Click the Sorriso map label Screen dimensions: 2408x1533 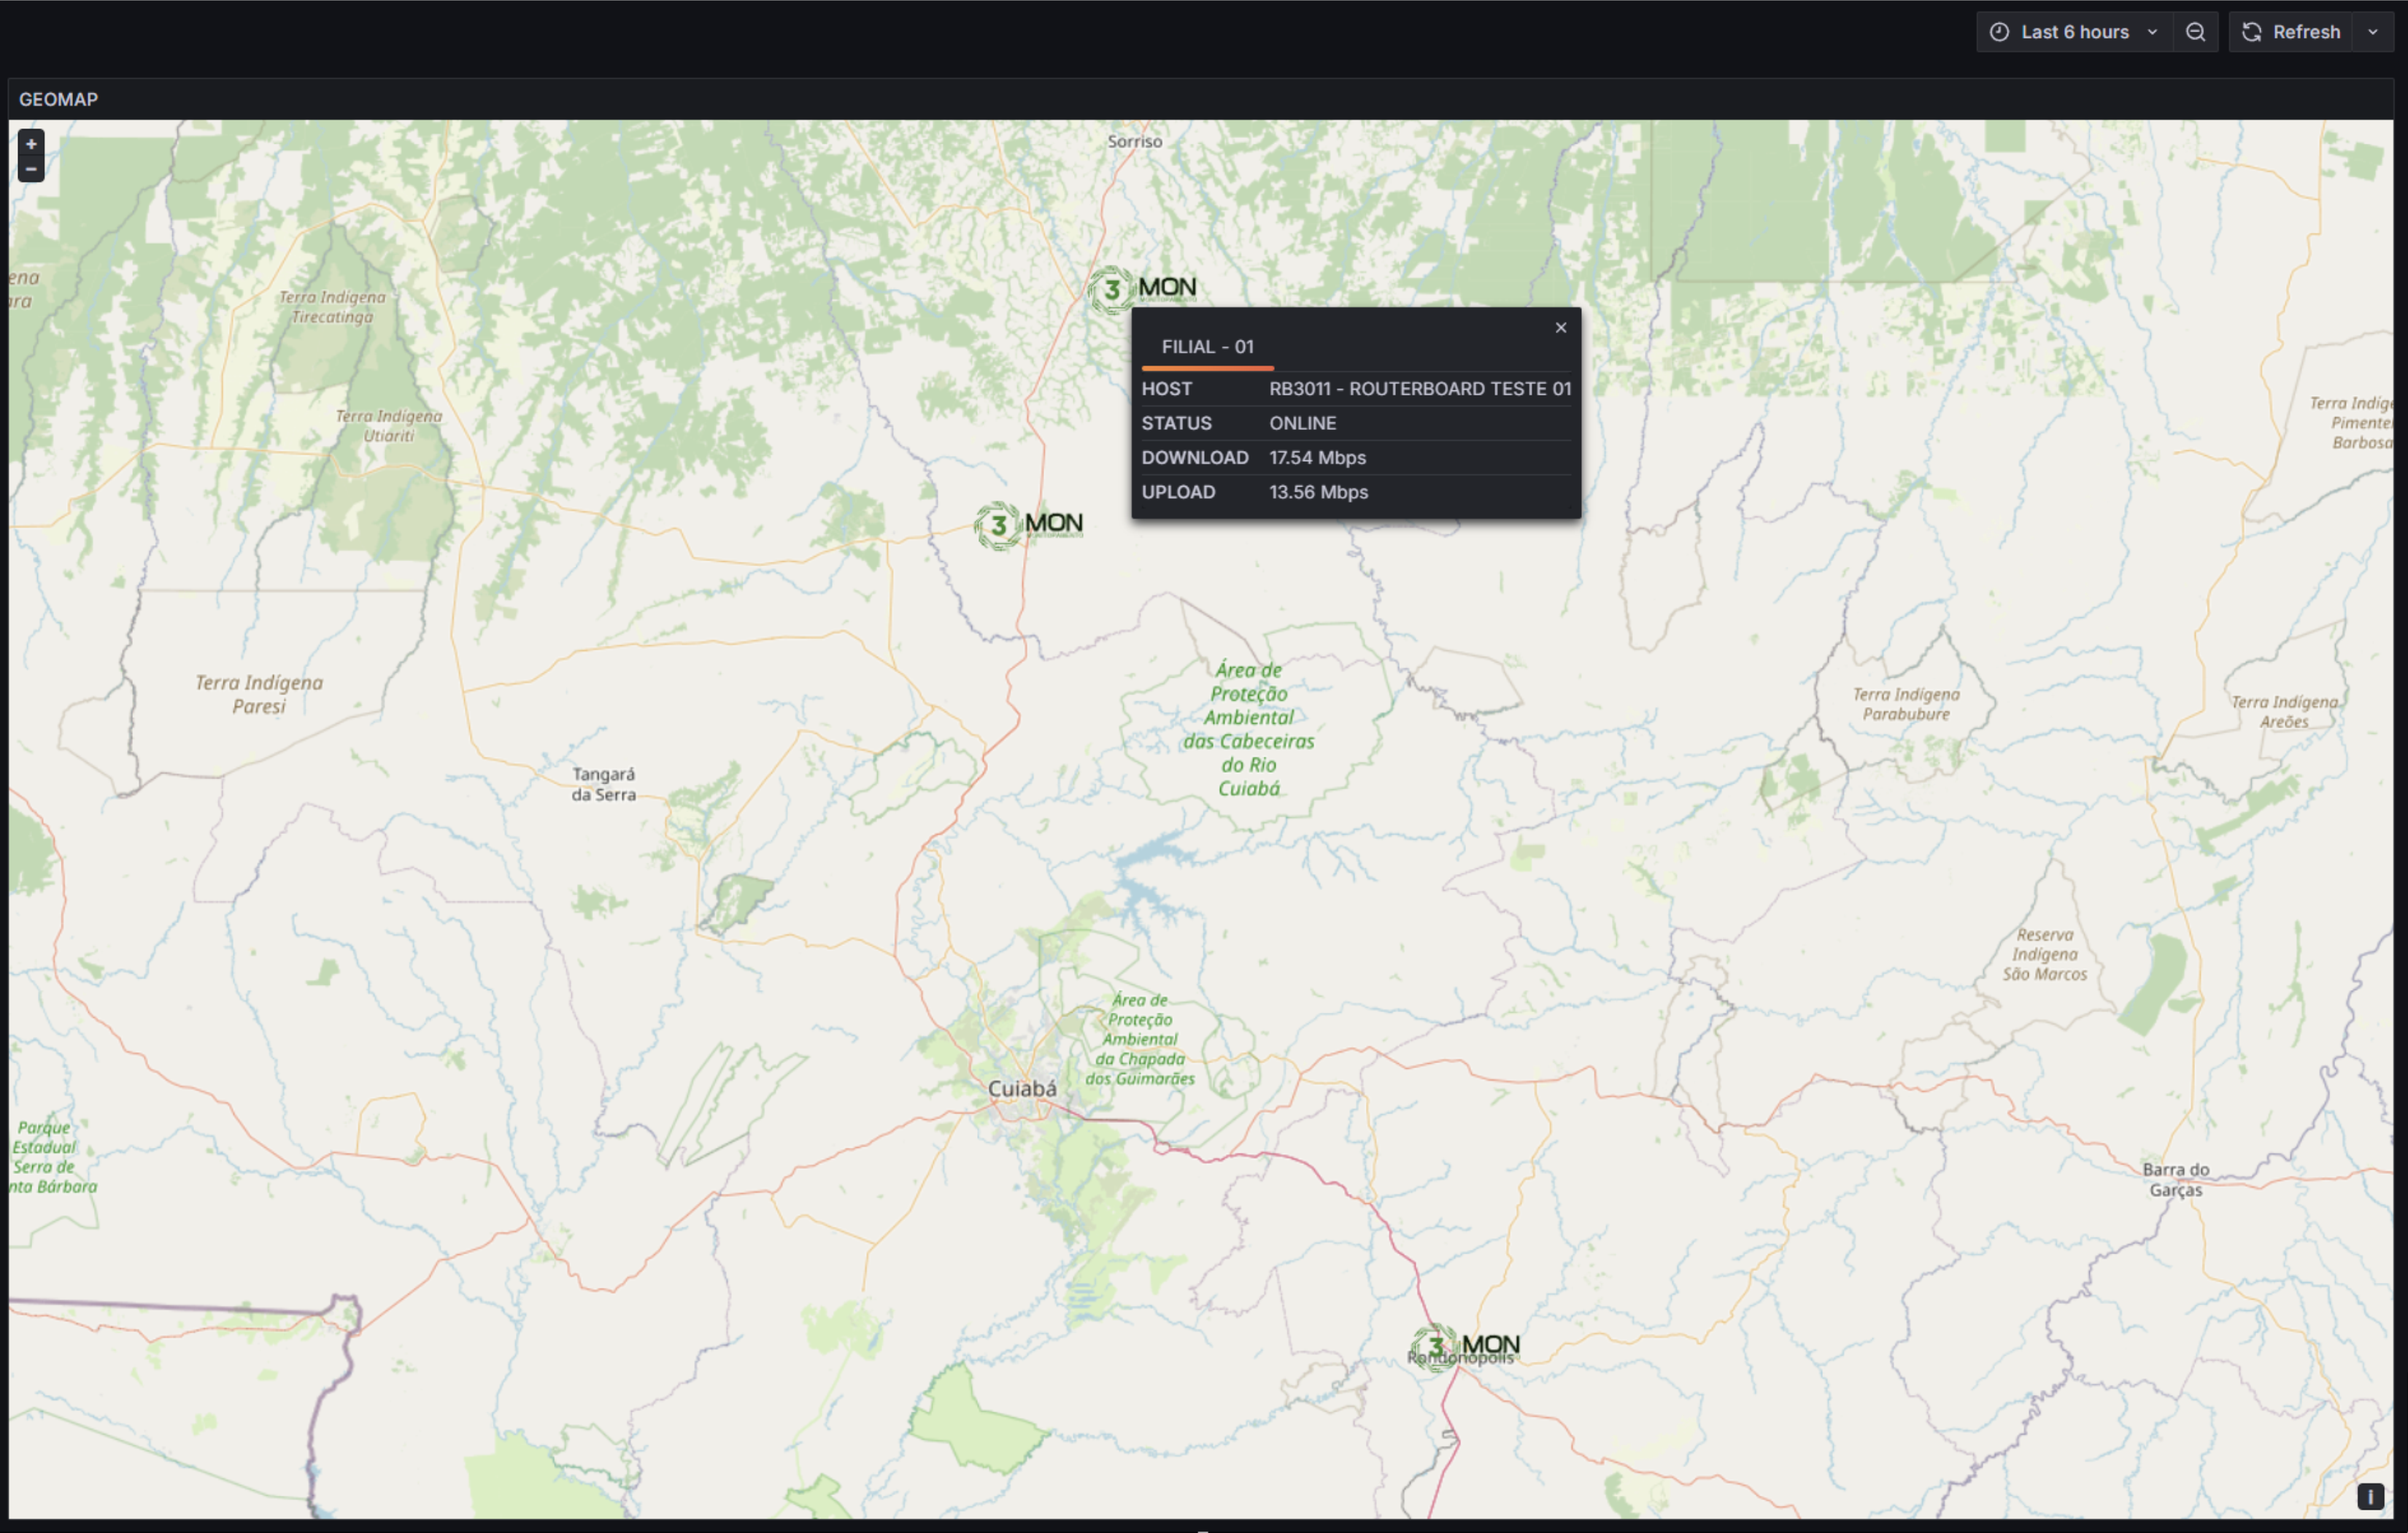tap(1134, 142)
